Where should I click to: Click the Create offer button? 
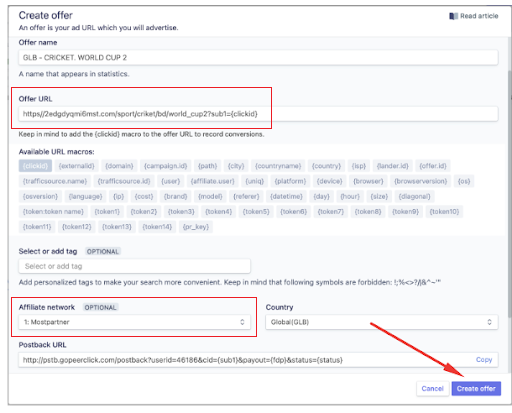point(476,389)
